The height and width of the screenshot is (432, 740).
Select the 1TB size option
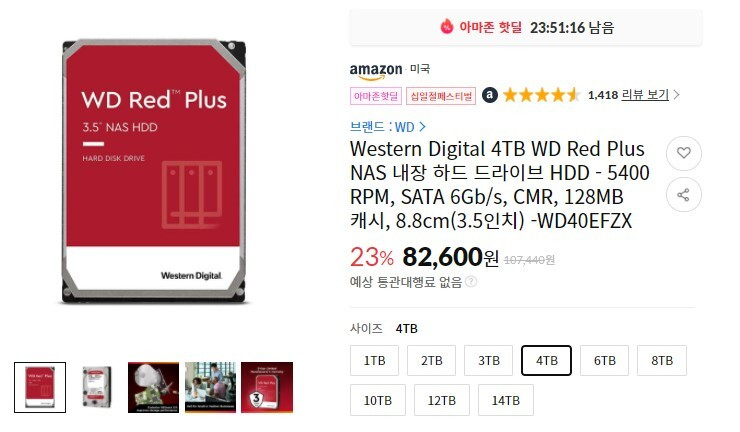(375, 361)
